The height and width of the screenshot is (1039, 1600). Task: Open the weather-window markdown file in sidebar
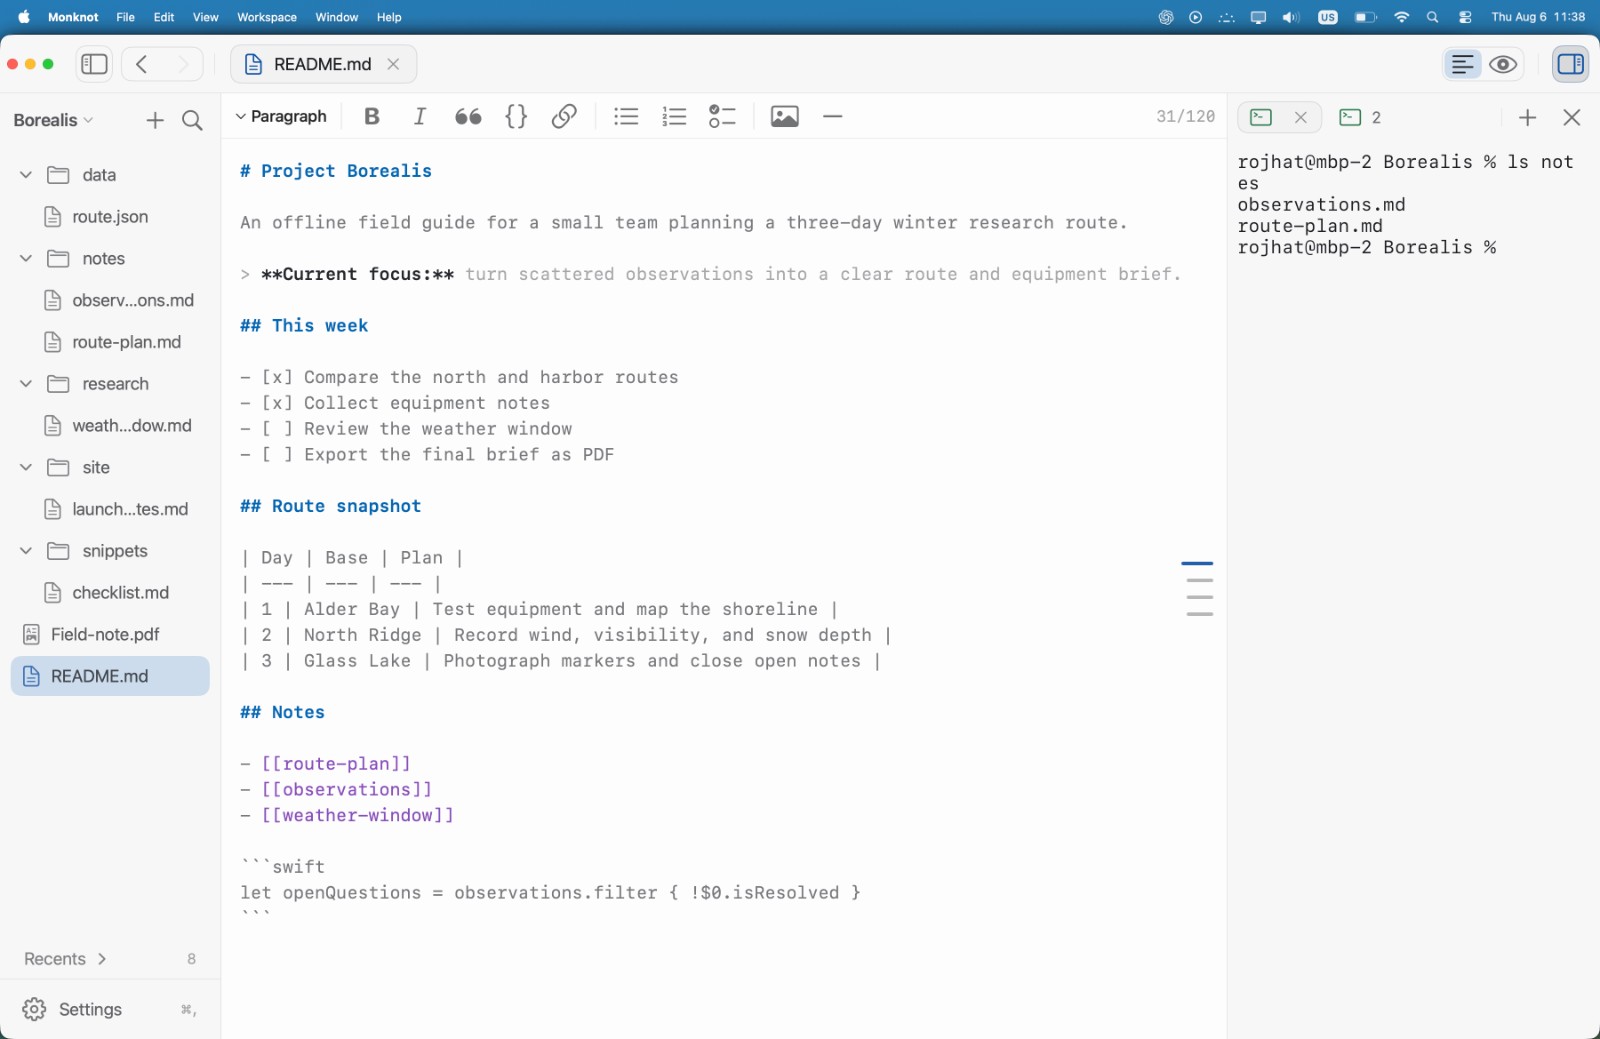tap(110, 426)
